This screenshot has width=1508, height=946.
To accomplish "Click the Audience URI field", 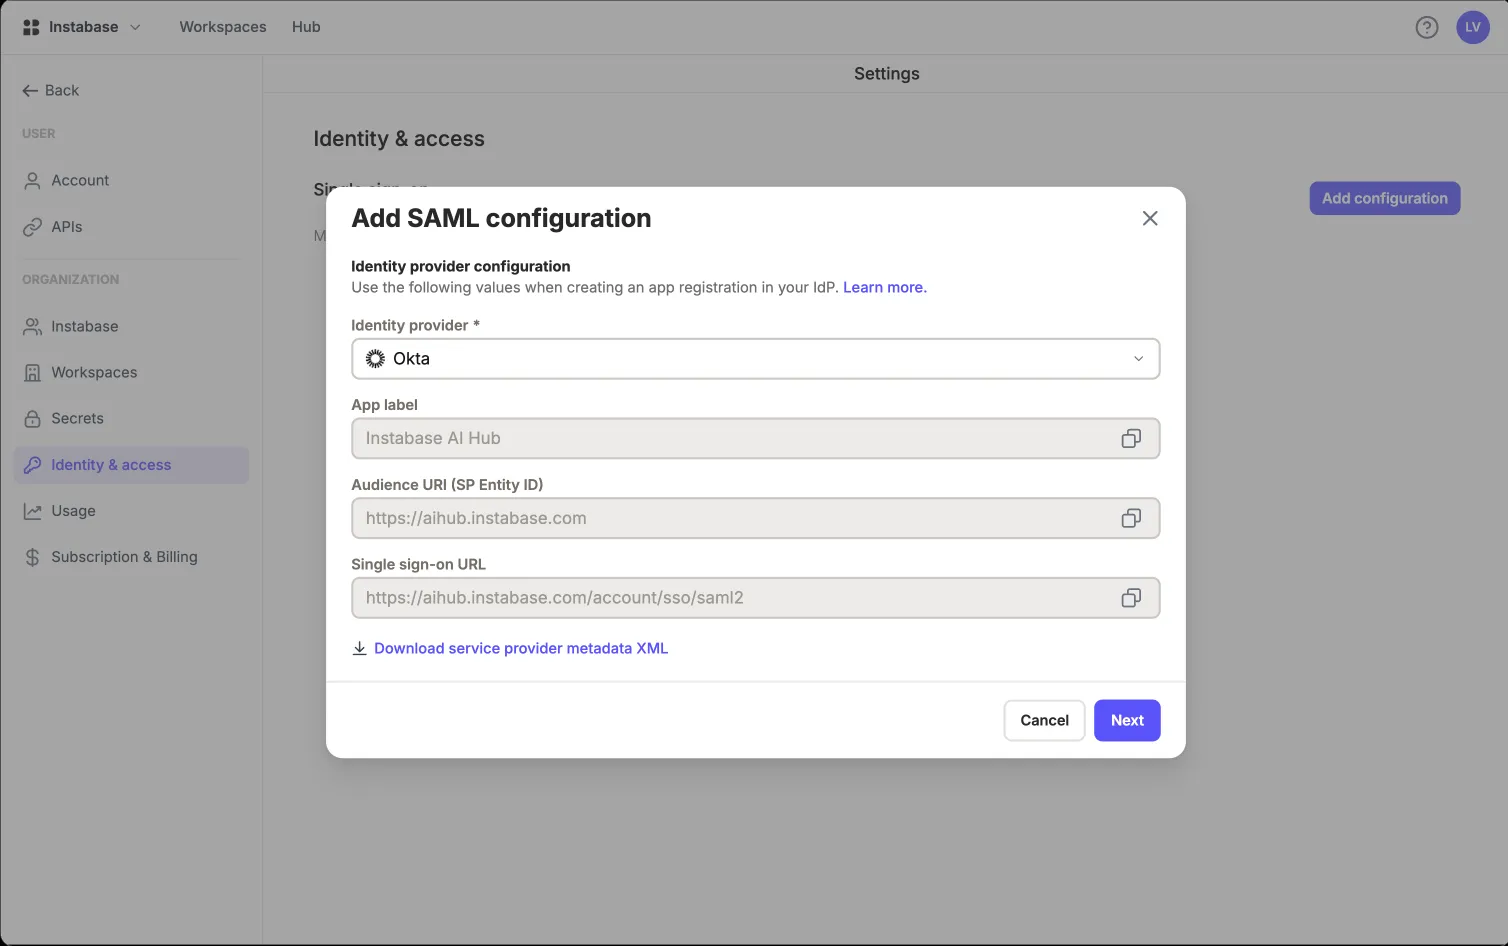I will click(x=756, y=518).
